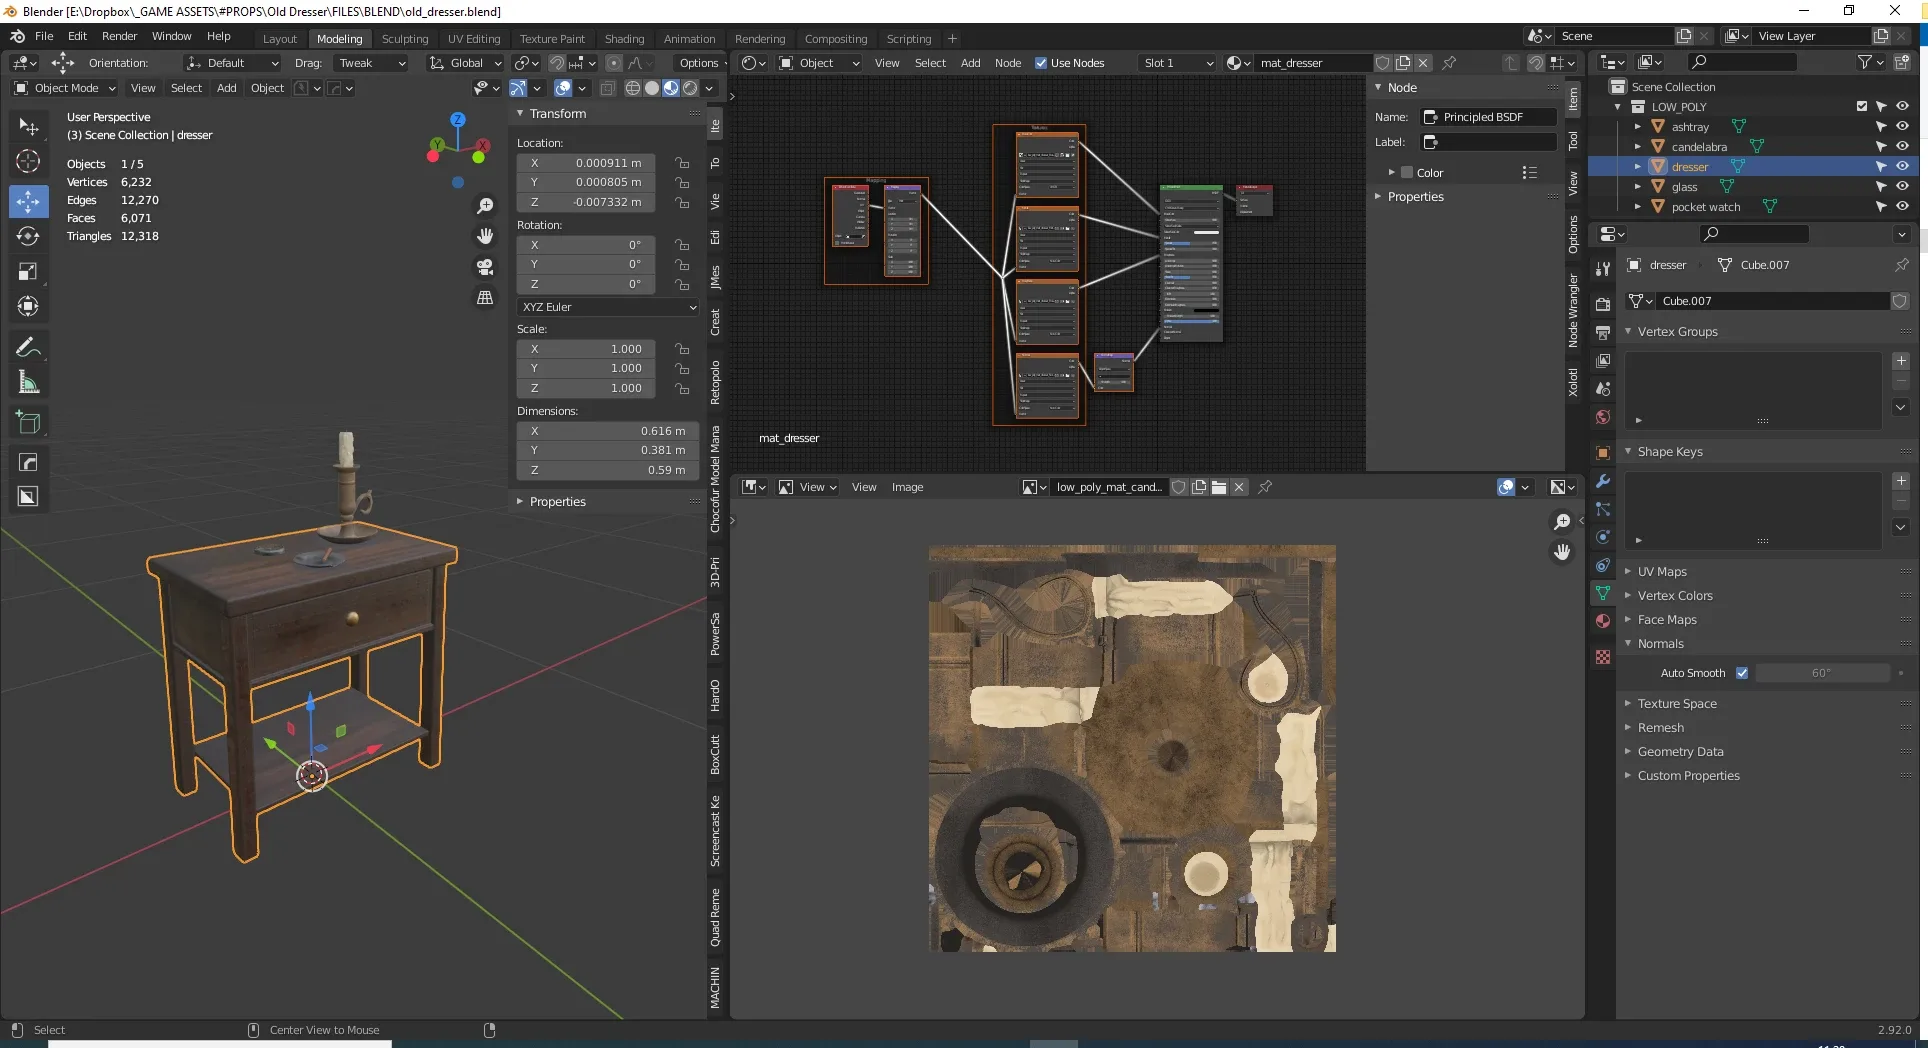Switch to the UV Editing workspace tab
Image resolution: width=1928 pixels, height=1048 pixels.
(474, 39)
